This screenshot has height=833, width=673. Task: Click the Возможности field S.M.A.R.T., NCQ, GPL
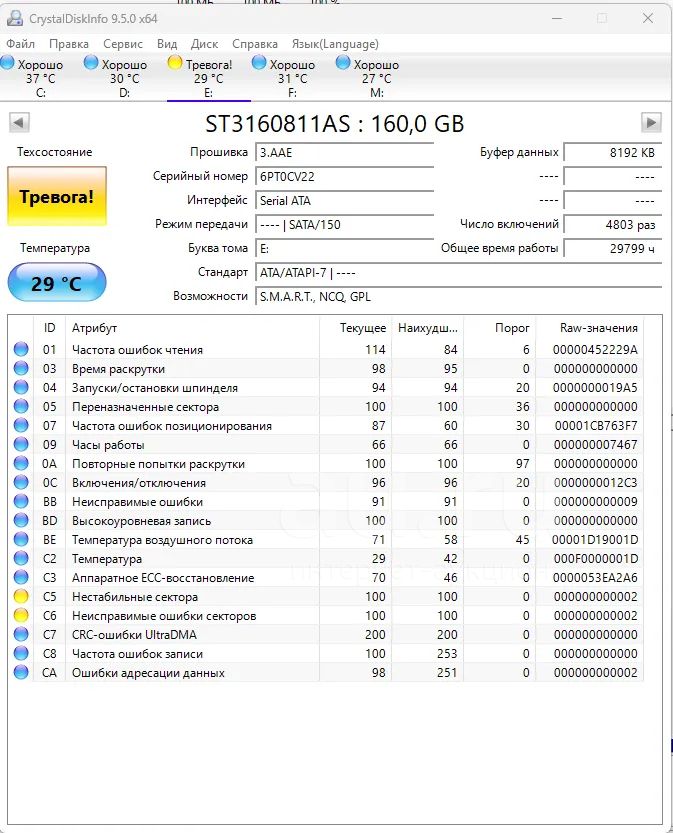[x=458, y=296]
